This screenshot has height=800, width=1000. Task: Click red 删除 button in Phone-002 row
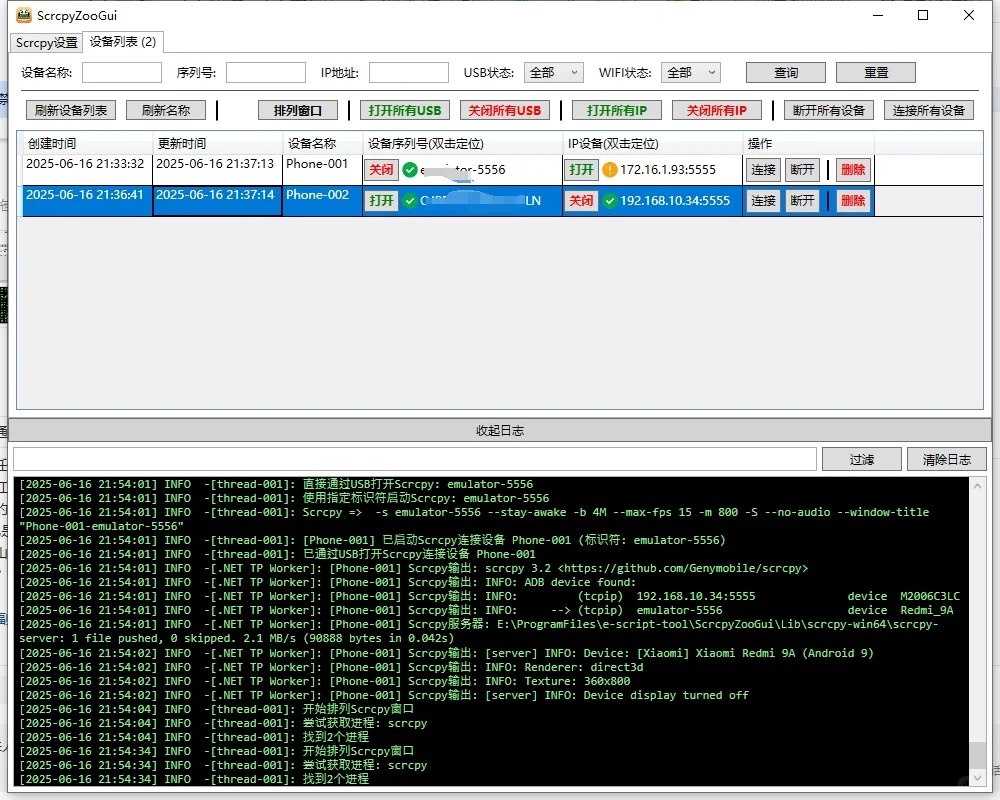click(x=853, y=200)
